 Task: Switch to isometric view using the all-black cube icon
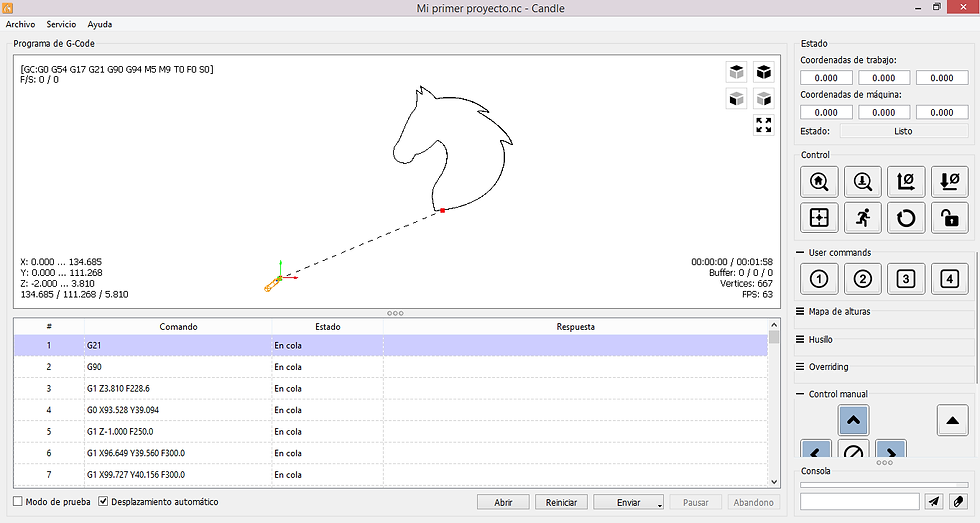coord(763,72)
